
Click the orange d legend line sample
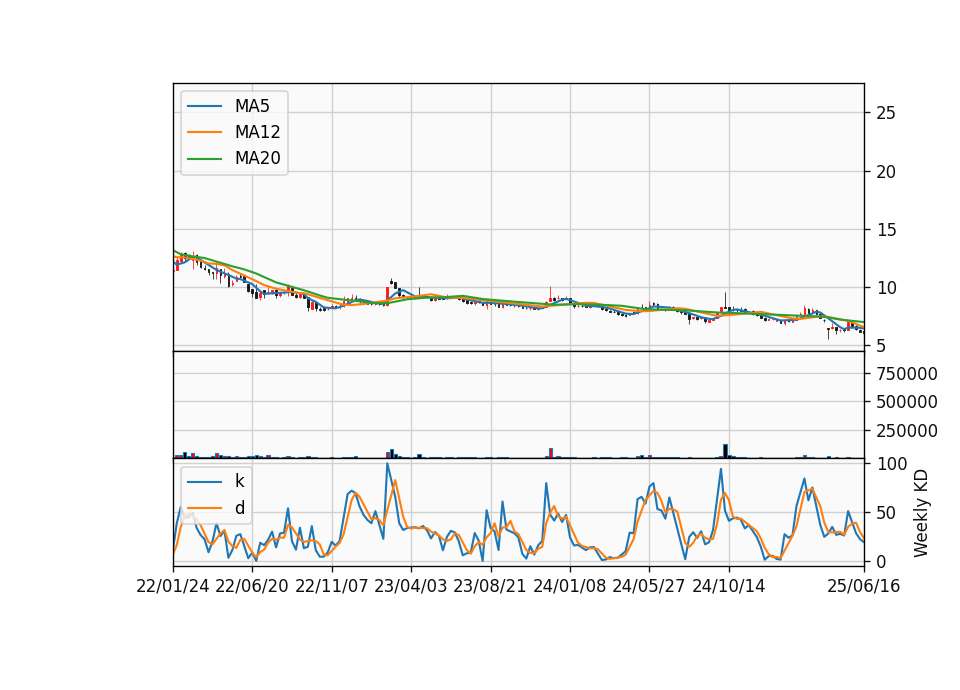pos(204,508)
